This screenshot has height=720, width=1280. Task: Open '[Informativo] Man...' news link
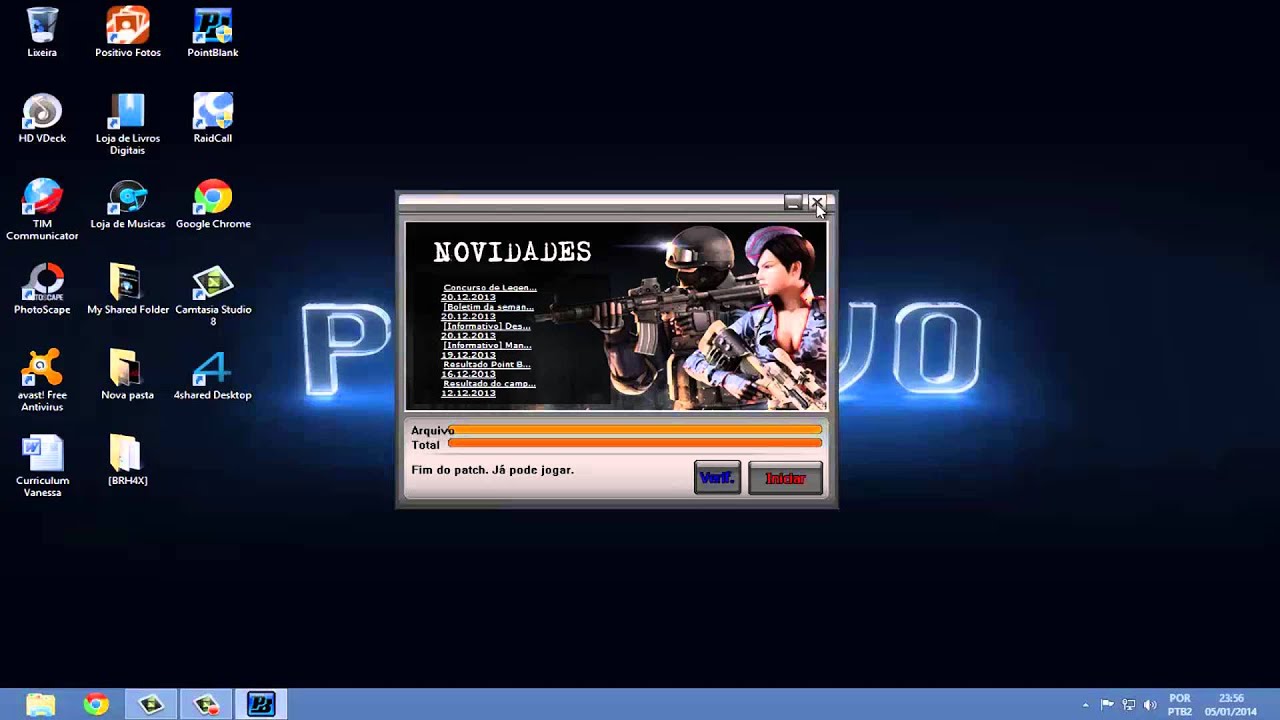[487, 345]
